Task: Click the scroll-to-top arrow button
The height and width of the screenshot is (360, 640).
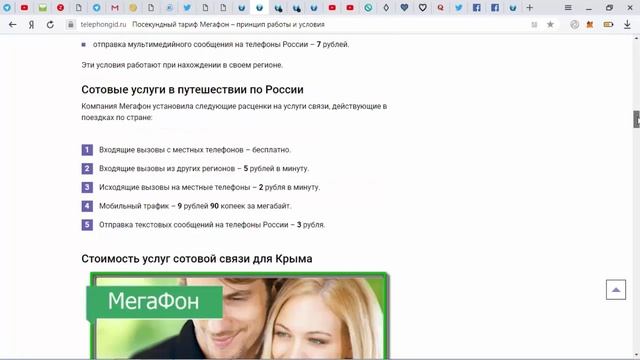Action: 616,290
